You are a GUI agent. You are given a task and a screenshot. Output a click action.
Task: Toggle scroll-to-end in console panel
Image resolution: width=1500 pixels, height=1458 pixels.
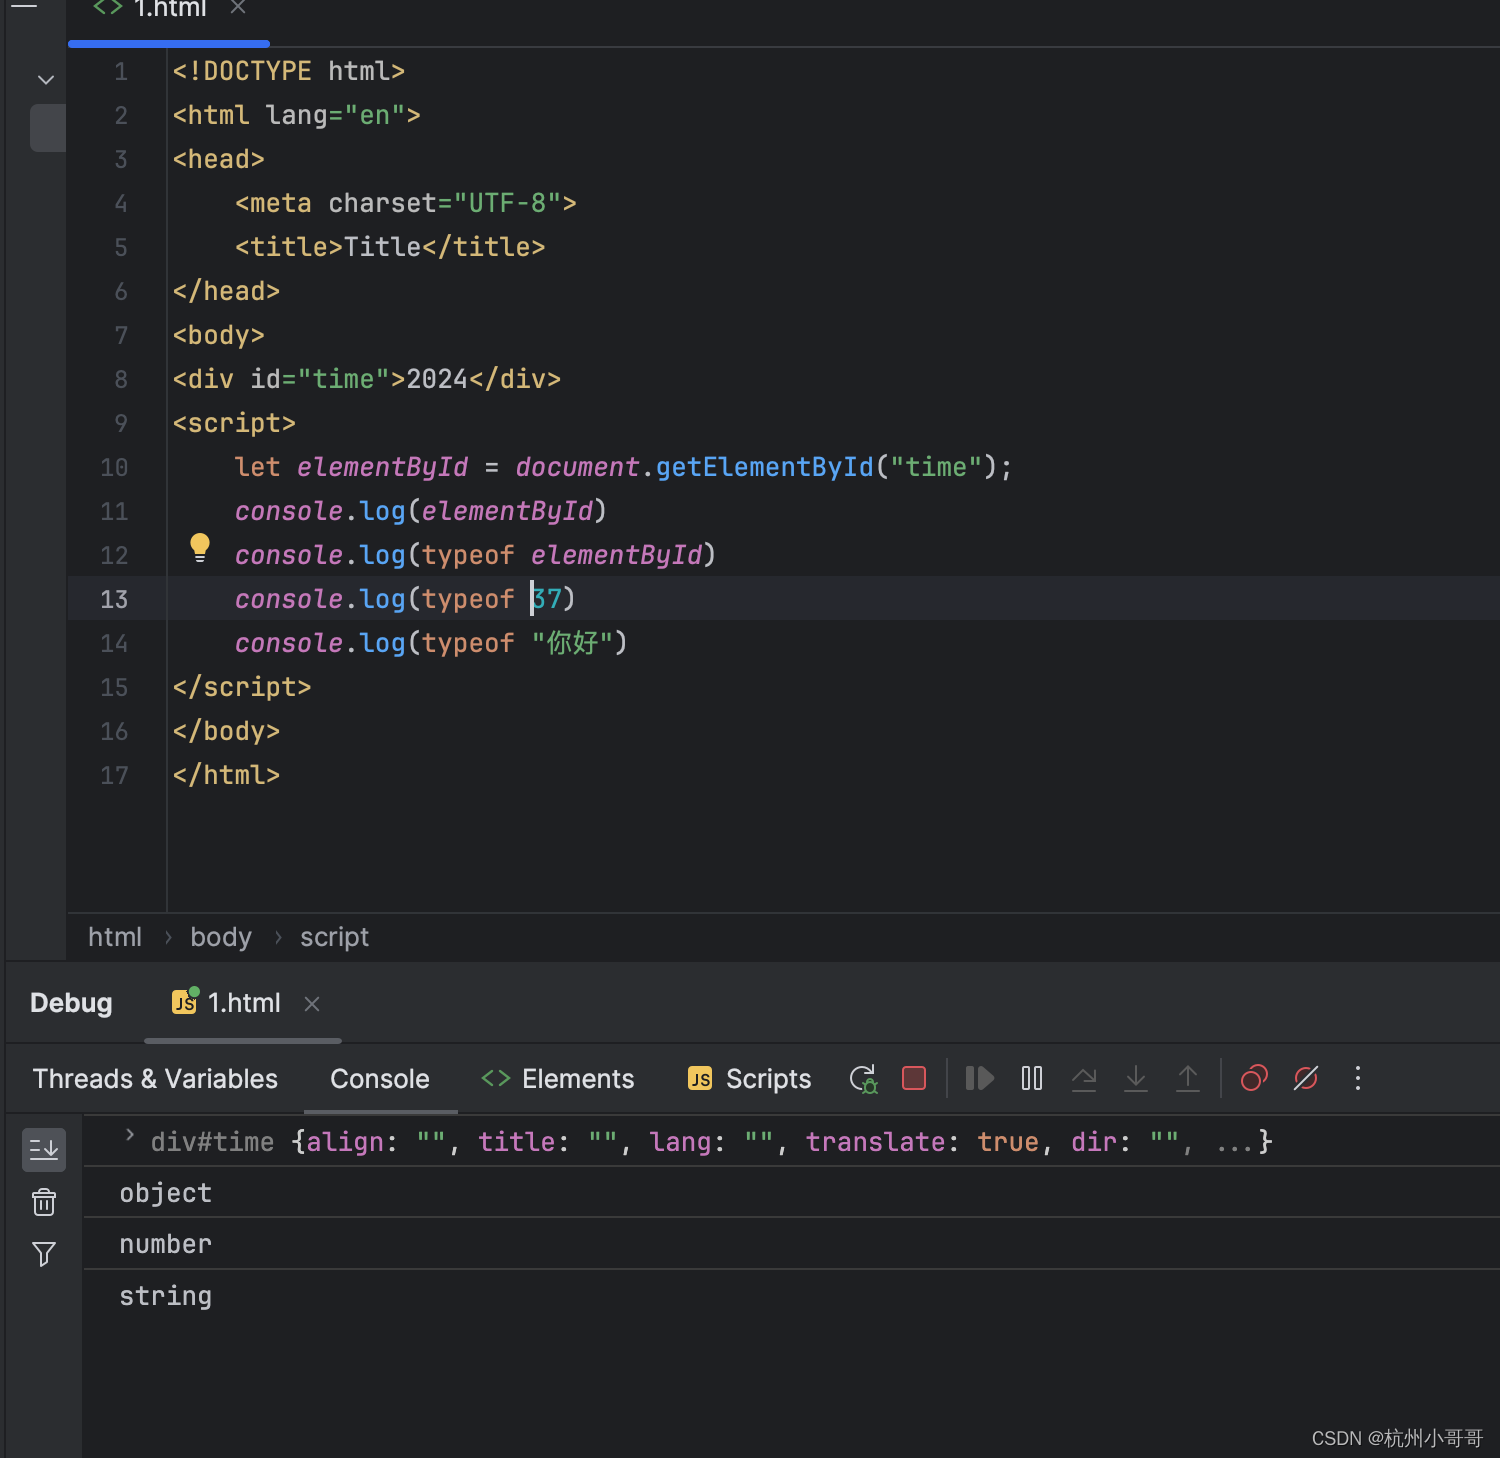(44, 1149)
